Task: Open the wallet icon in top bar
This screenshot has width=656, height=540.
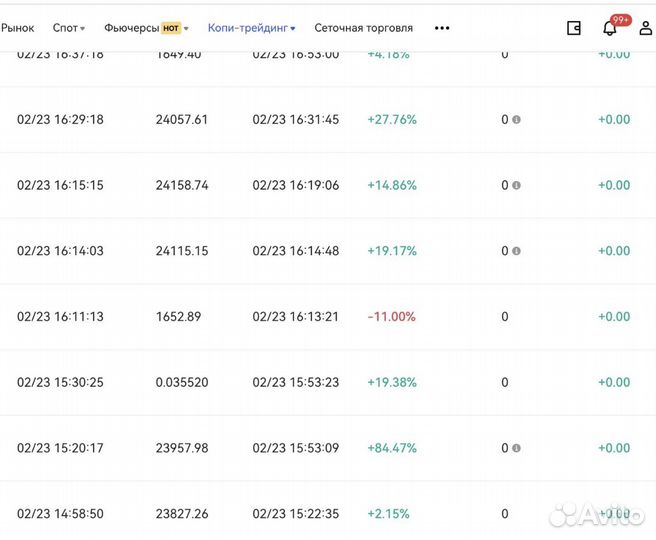Action: pos(574,28)
